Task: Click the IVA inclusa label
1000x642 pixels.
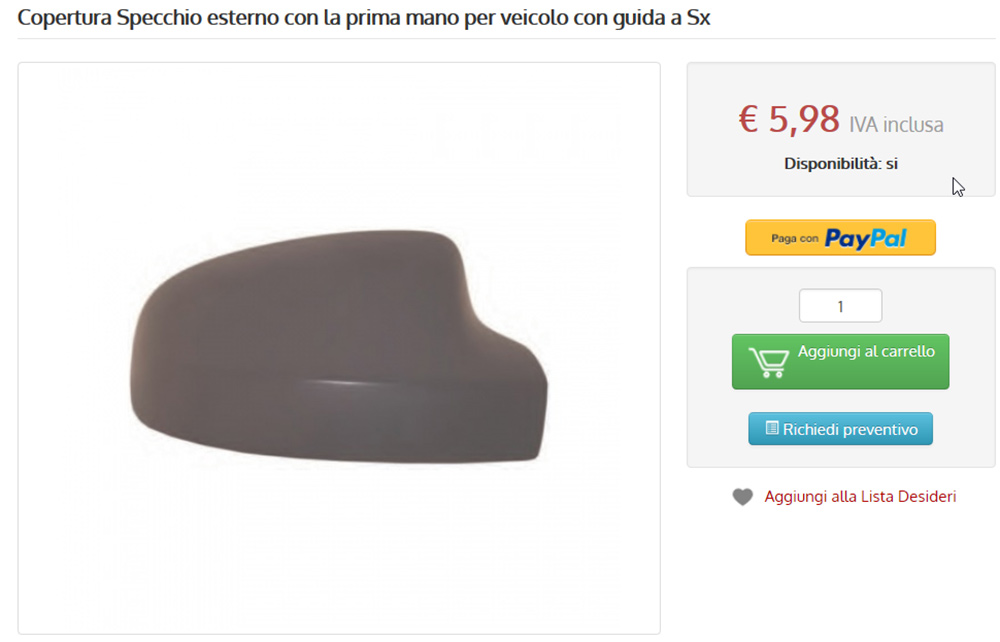Action: (x=896, y=124)
